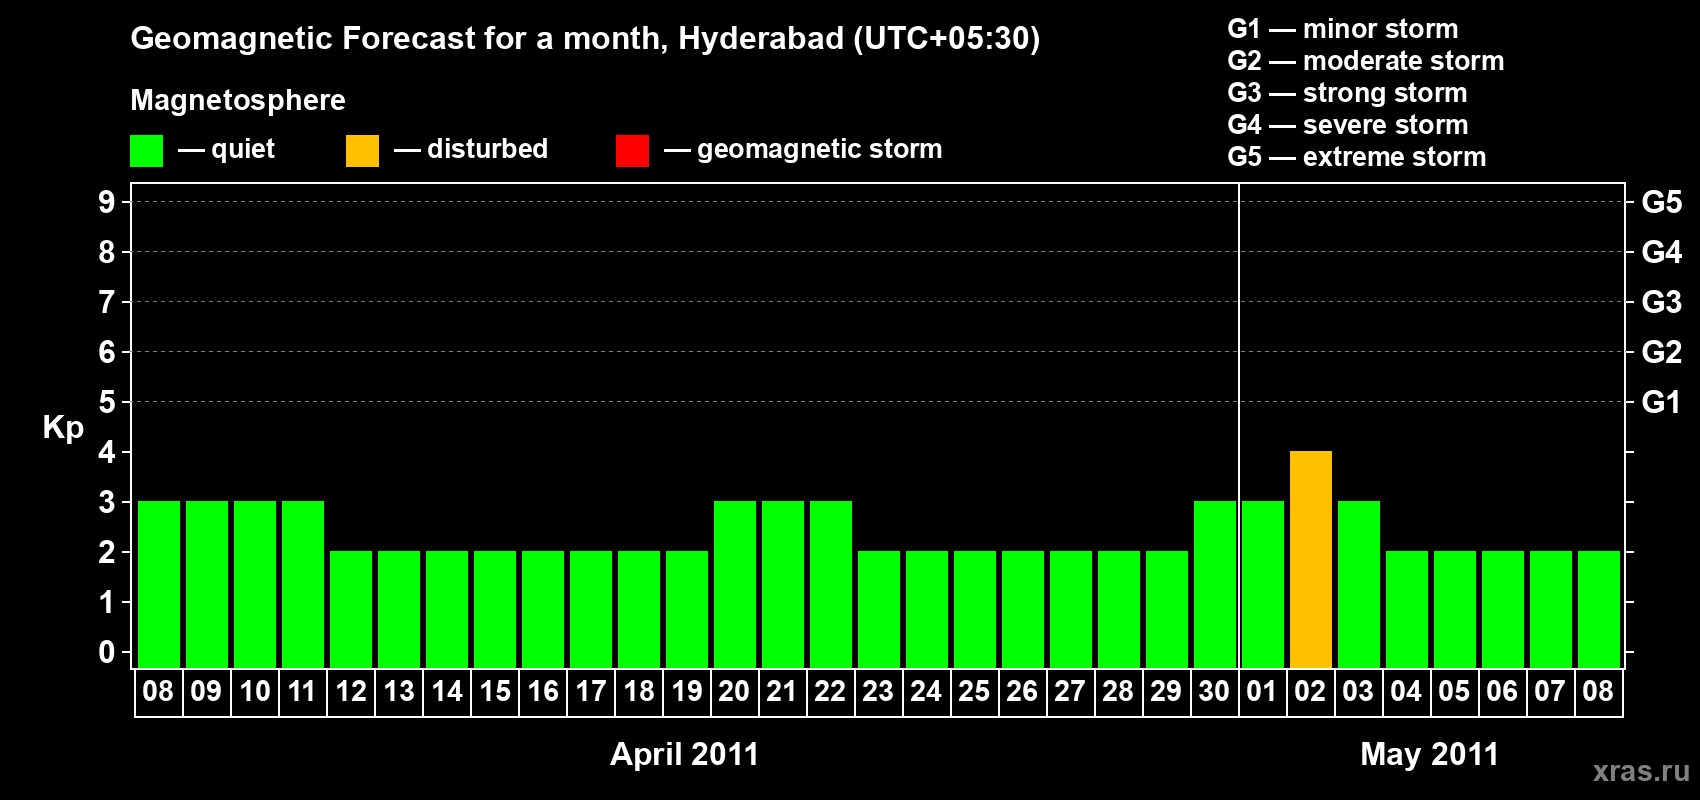
Task: Click the 'G1 — minor storm' legend line
Action: [x=1343, y=29]
